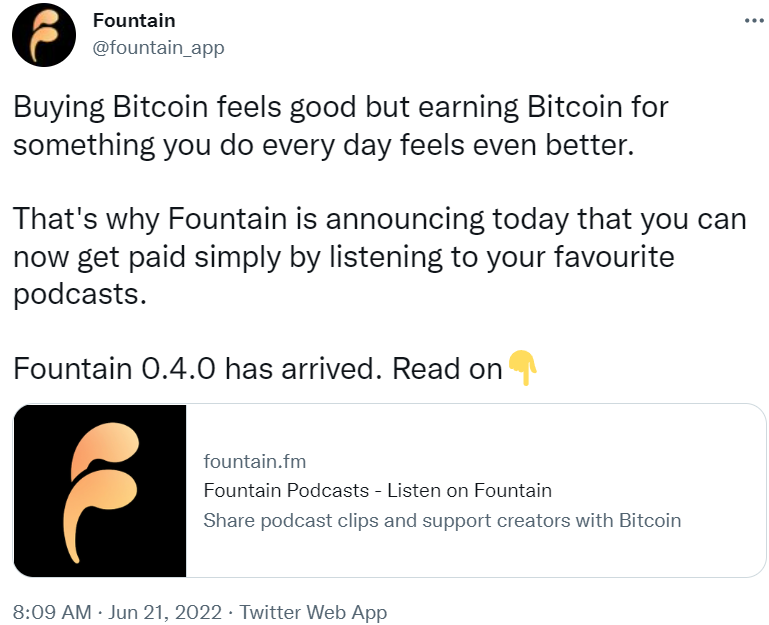Image resolution: width=769 pixels, height=625 pixels.
Task: Click the "now get paid simply" line
Action: pos(343,257)
